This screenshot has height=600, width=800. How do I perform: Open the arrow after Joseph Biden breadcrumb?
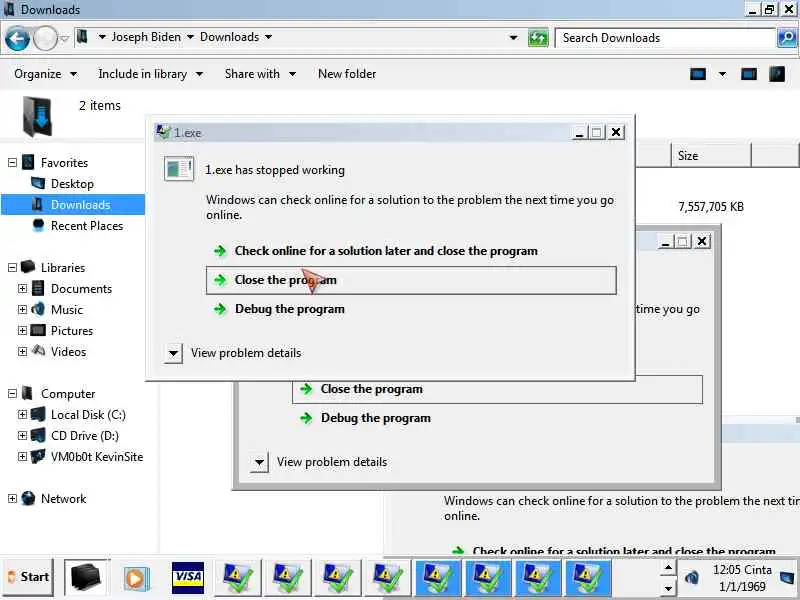click(x=190, y=37)
